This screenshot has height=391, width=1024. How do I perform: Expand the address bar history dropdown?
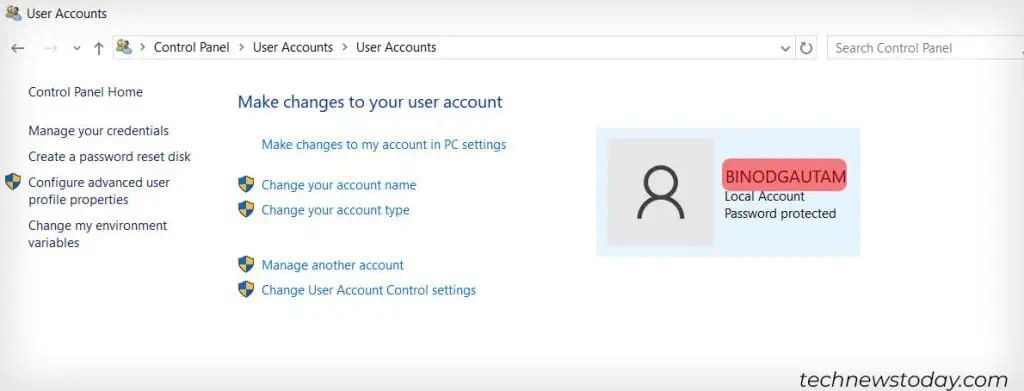pos(786,48)
